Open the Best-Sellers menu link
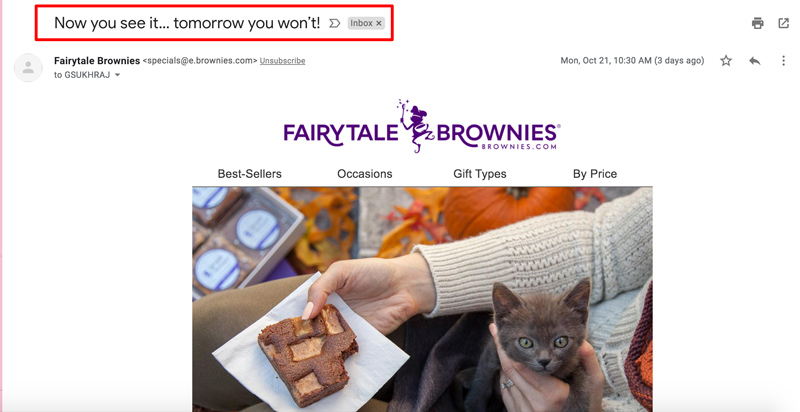 click(249, 174)
